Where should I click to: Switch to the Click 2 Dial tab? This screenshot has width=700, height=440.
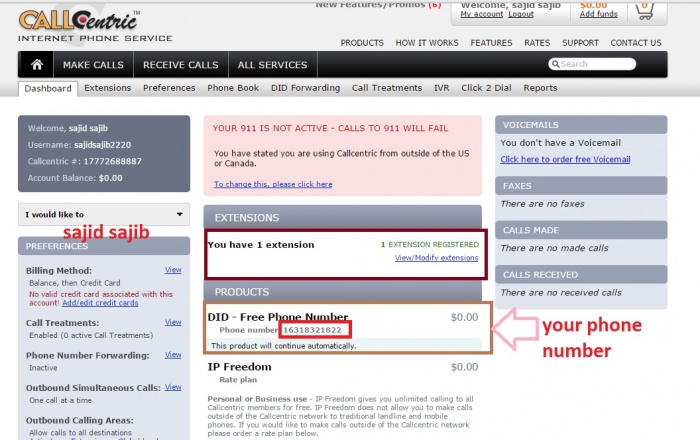486,88
